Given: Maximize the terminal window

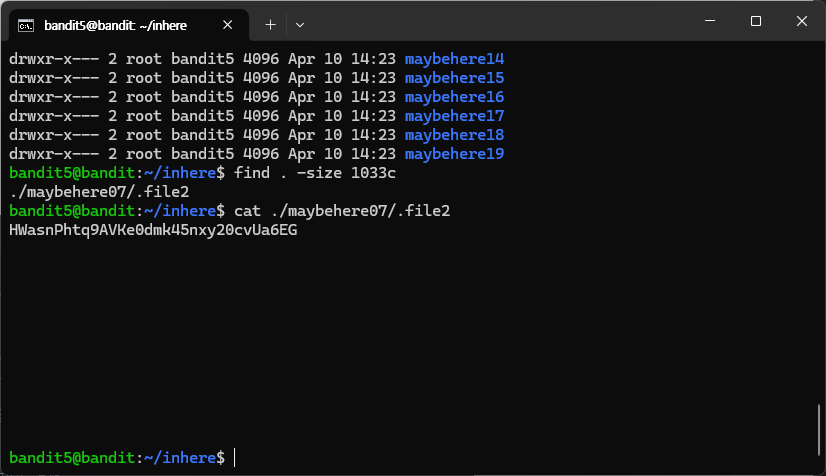Looking at the screenshot, I should click(x=756, y=21).
